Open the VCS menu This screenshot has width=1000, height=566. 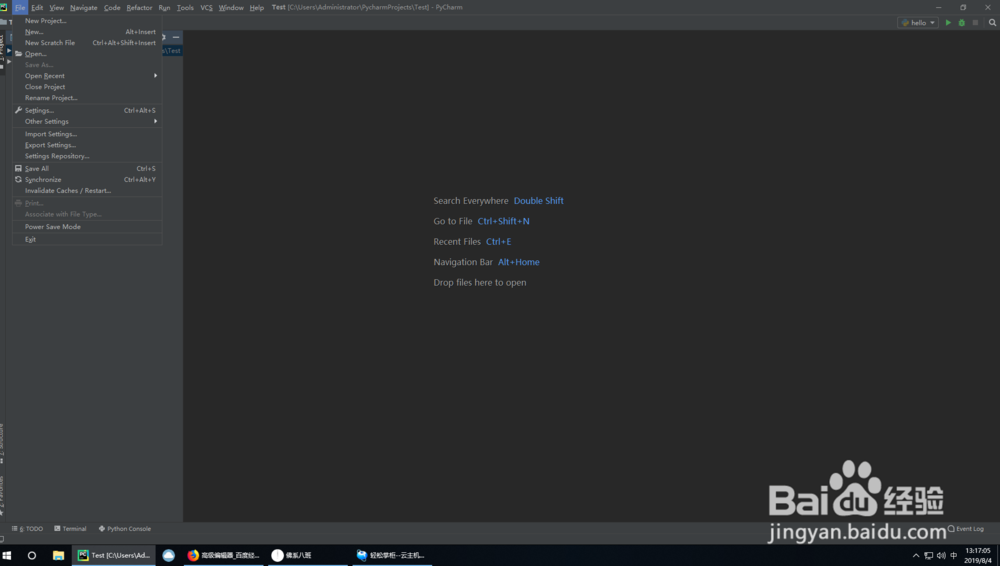(x=207, y=8)
